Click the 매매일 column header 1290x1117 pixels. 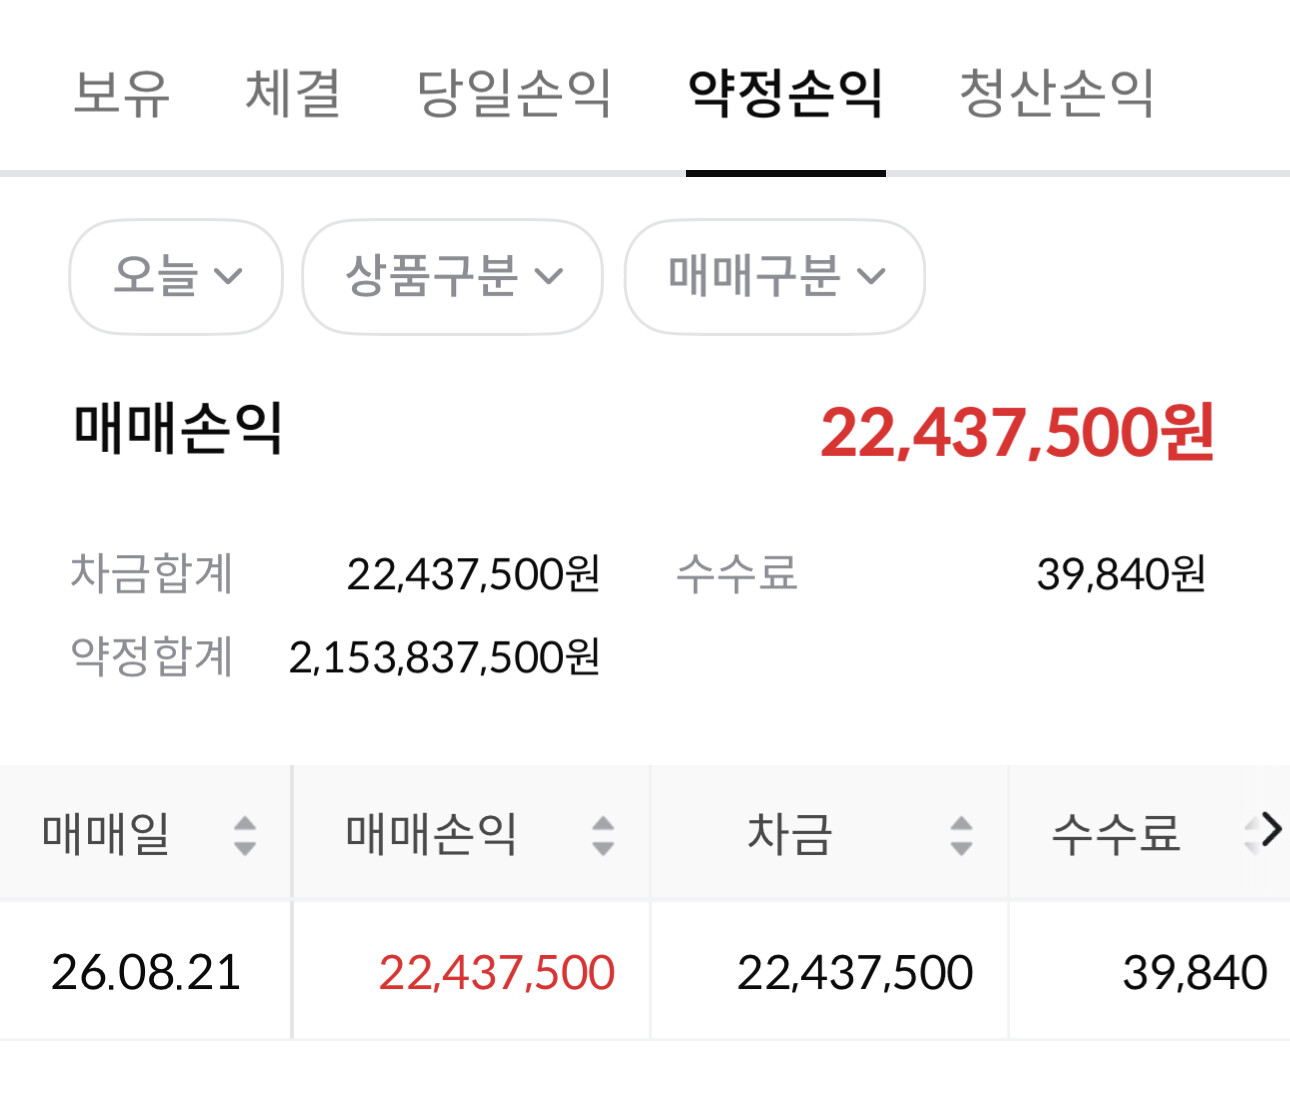click(x=146, y=834)
